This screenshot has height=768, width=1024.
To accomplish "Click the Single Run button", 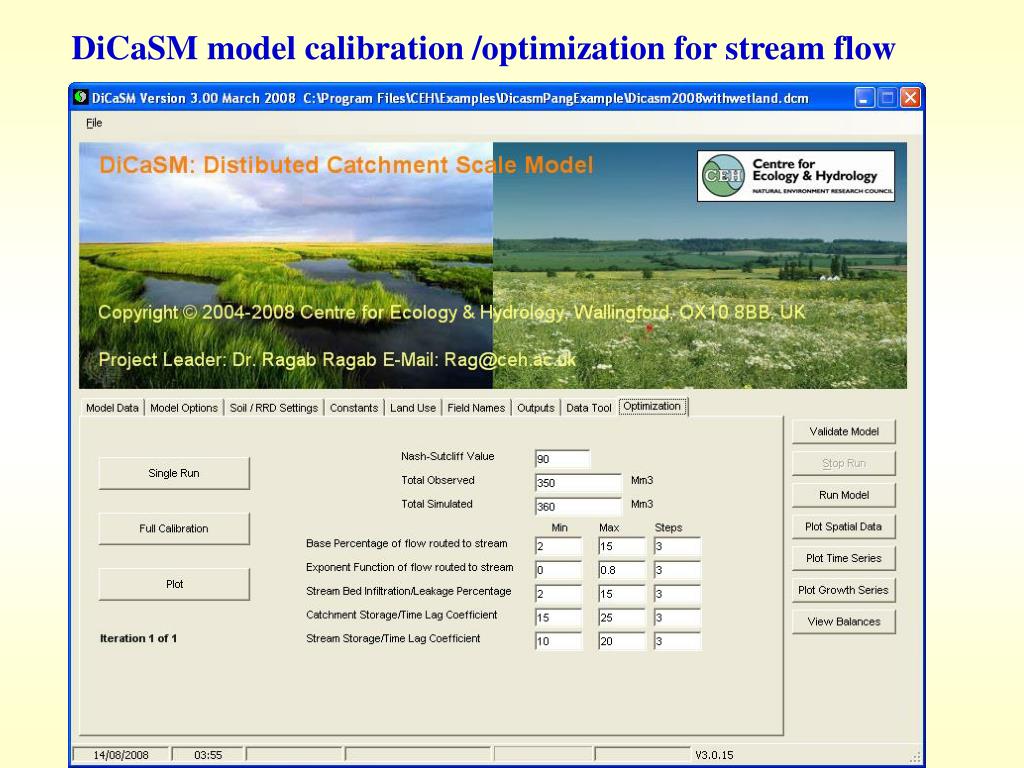I will click(x=174, y=473).
